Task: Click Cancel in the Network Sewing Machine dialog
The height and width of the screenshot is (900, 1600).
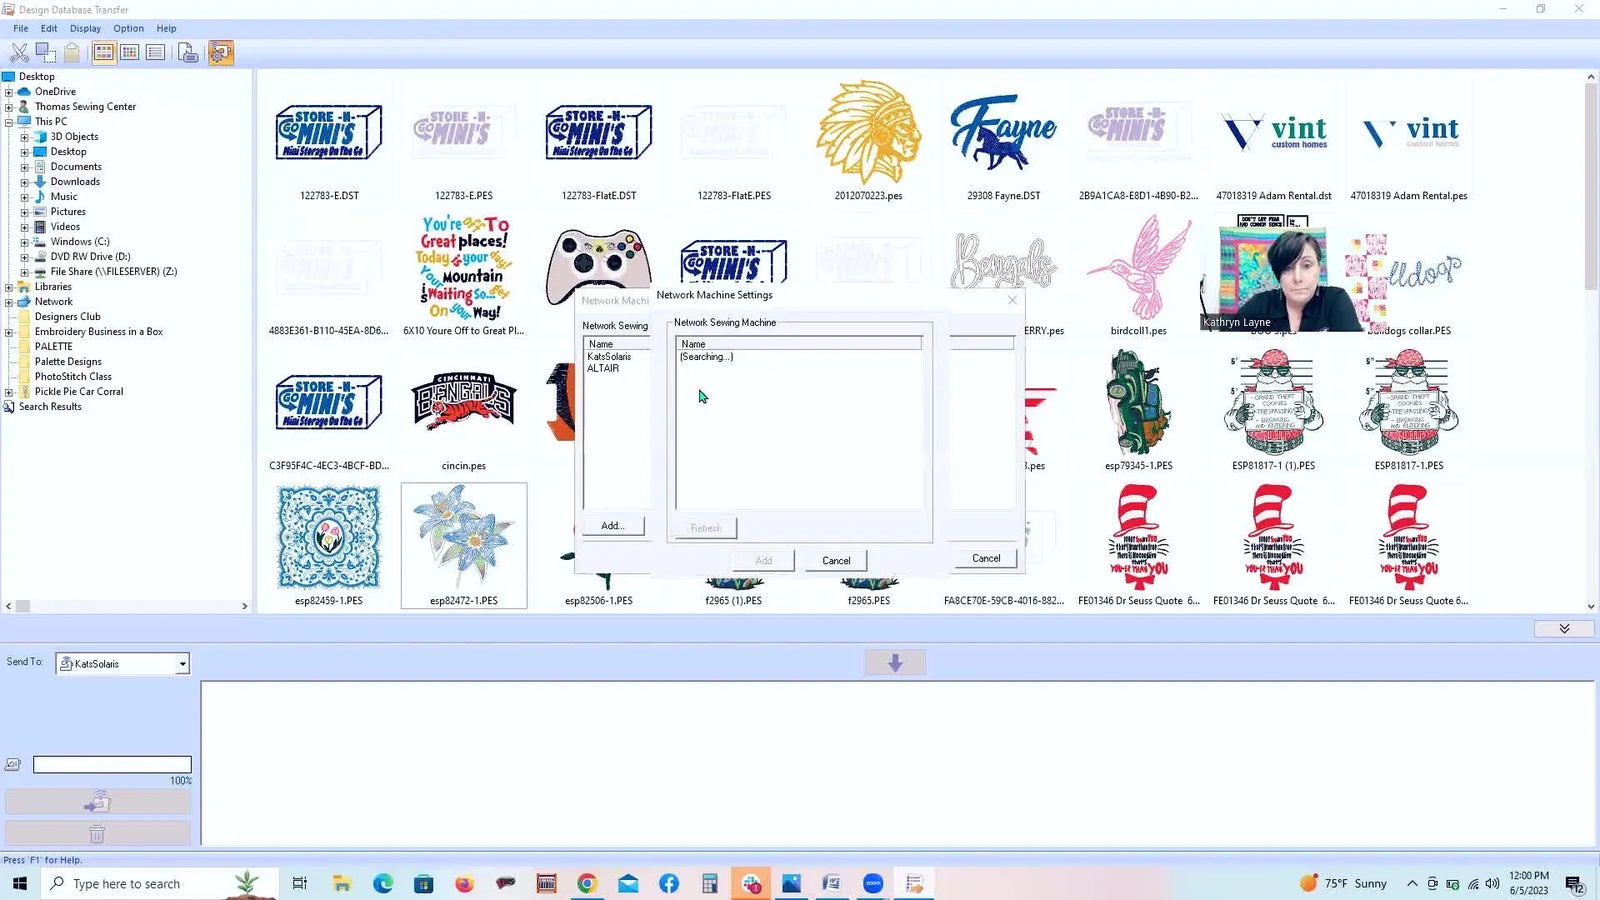Action: pos(836,561)
